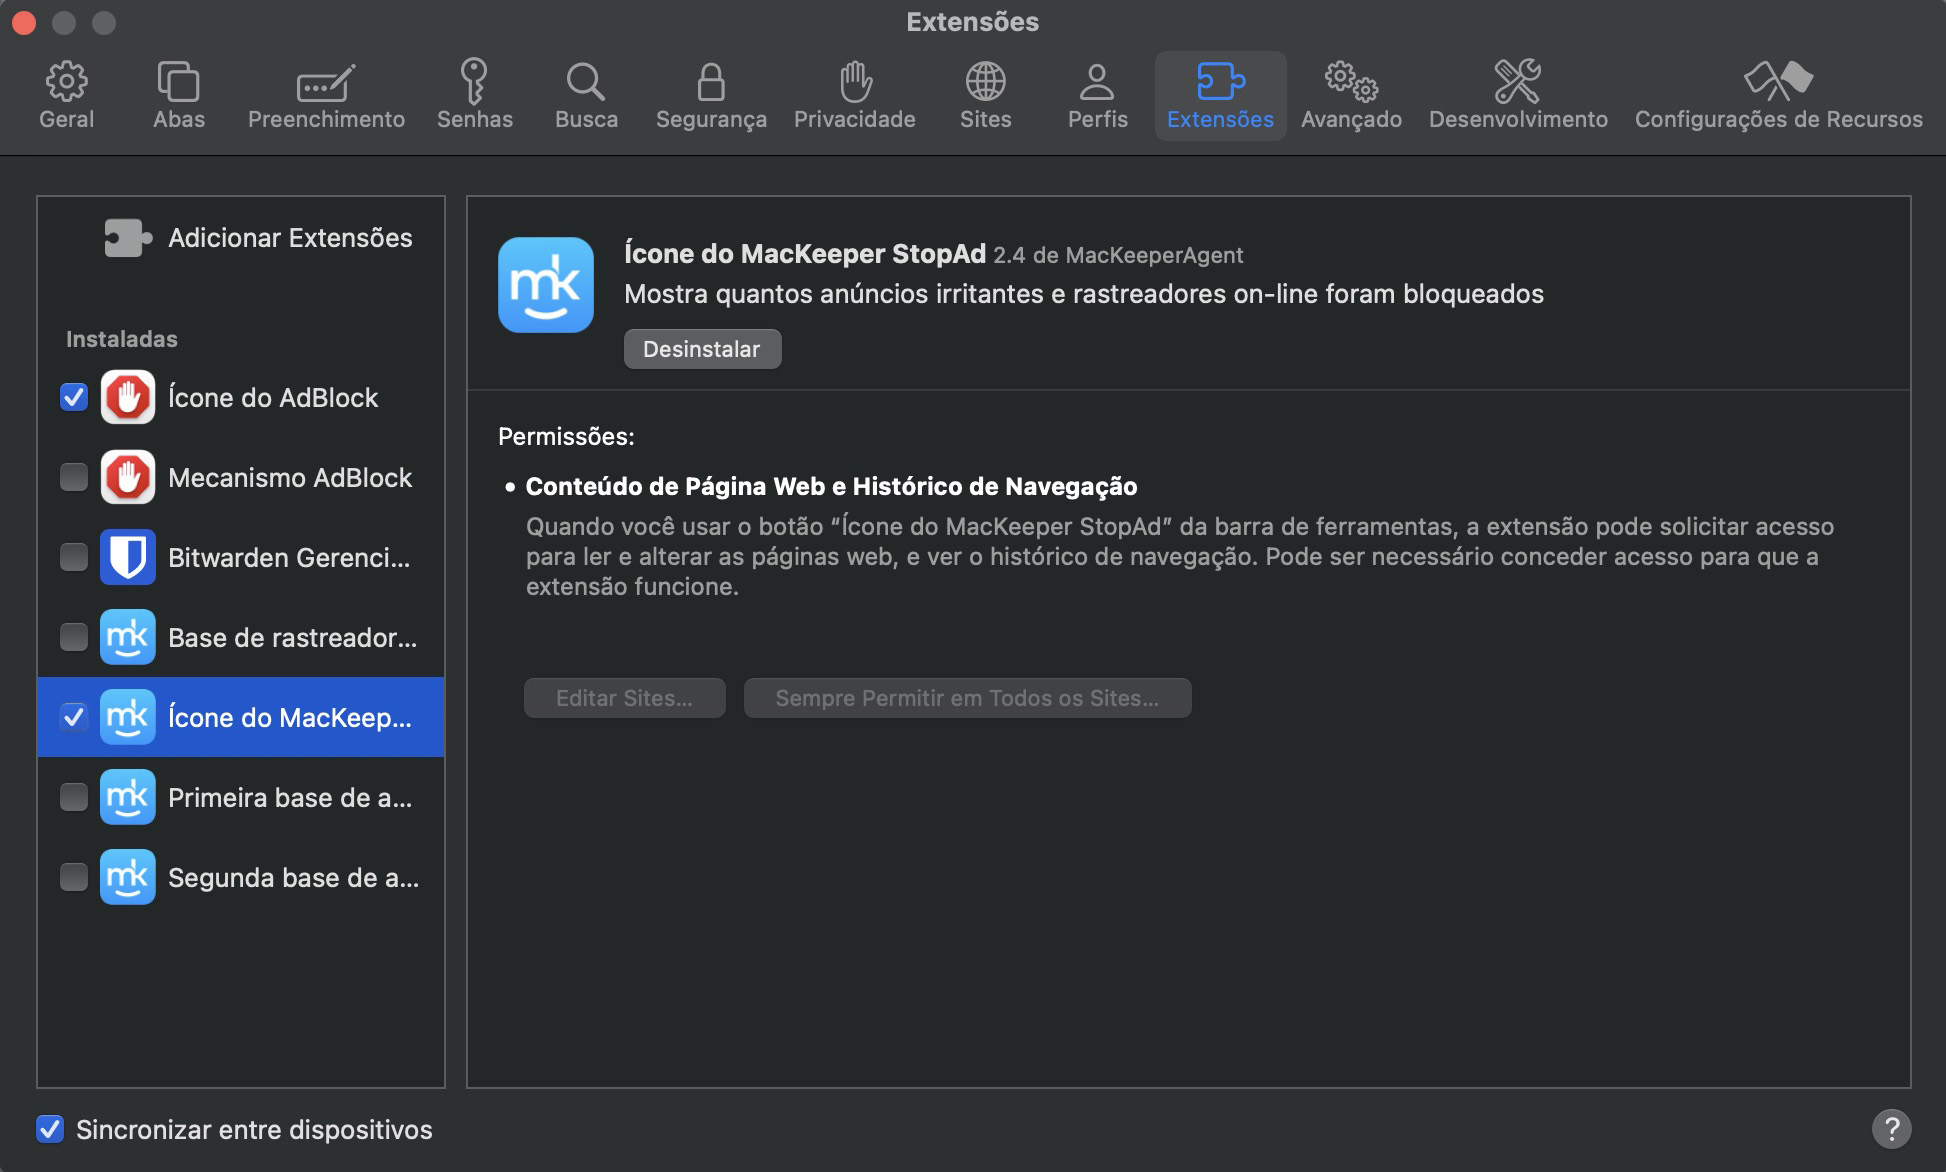The width and height of the screenshot is (1946, 1172).
Task: Switch to the Extensões tab
Action: (x=1219, y=93)
